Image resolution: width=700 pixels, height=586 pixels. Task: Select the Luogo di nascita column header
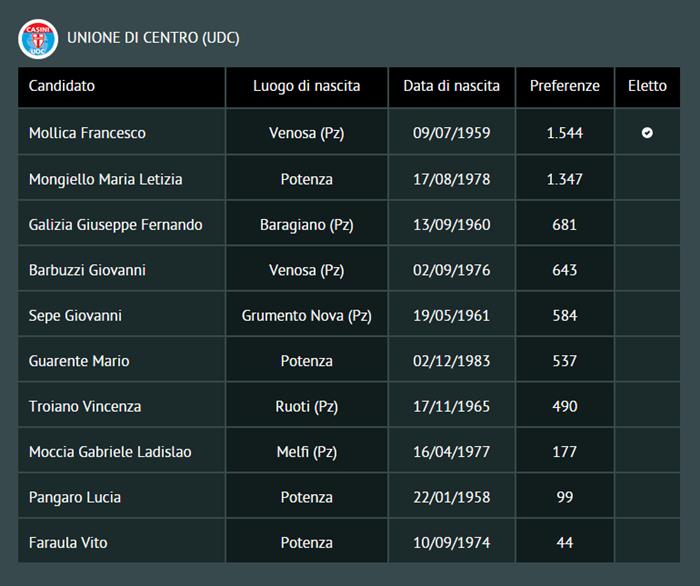(306, 86)
